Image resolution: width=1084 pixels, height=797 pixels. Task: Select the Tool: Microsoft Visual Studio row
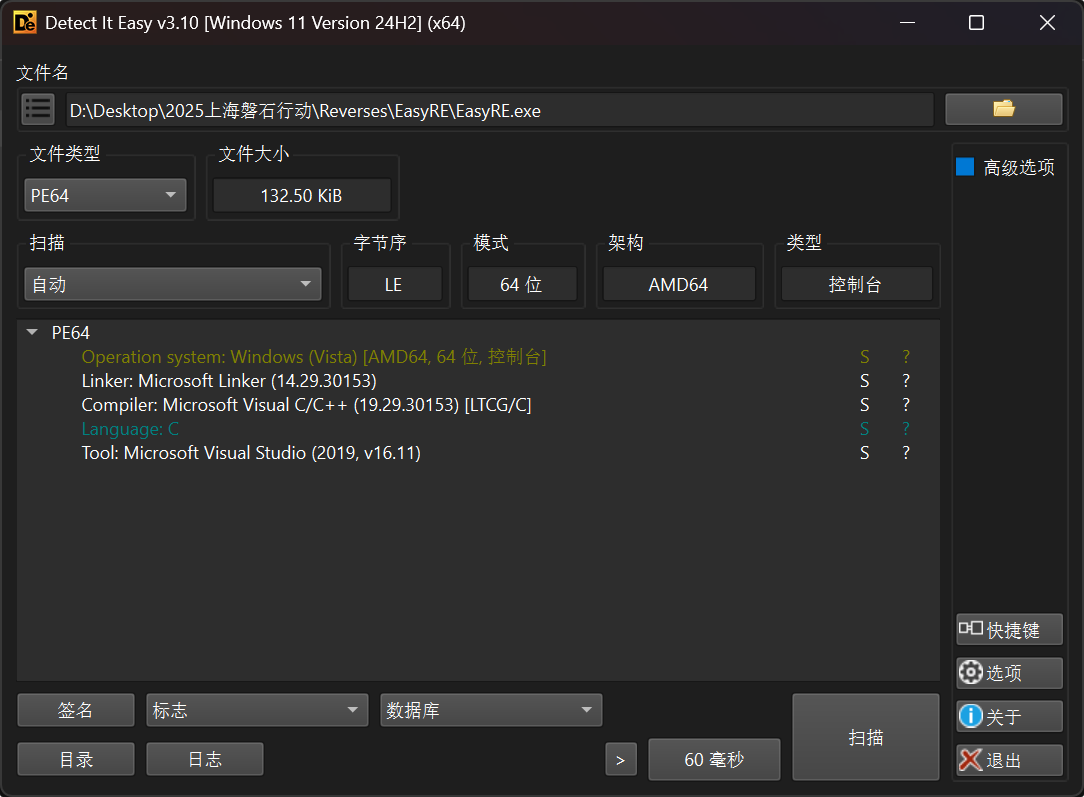click(478, 453)
